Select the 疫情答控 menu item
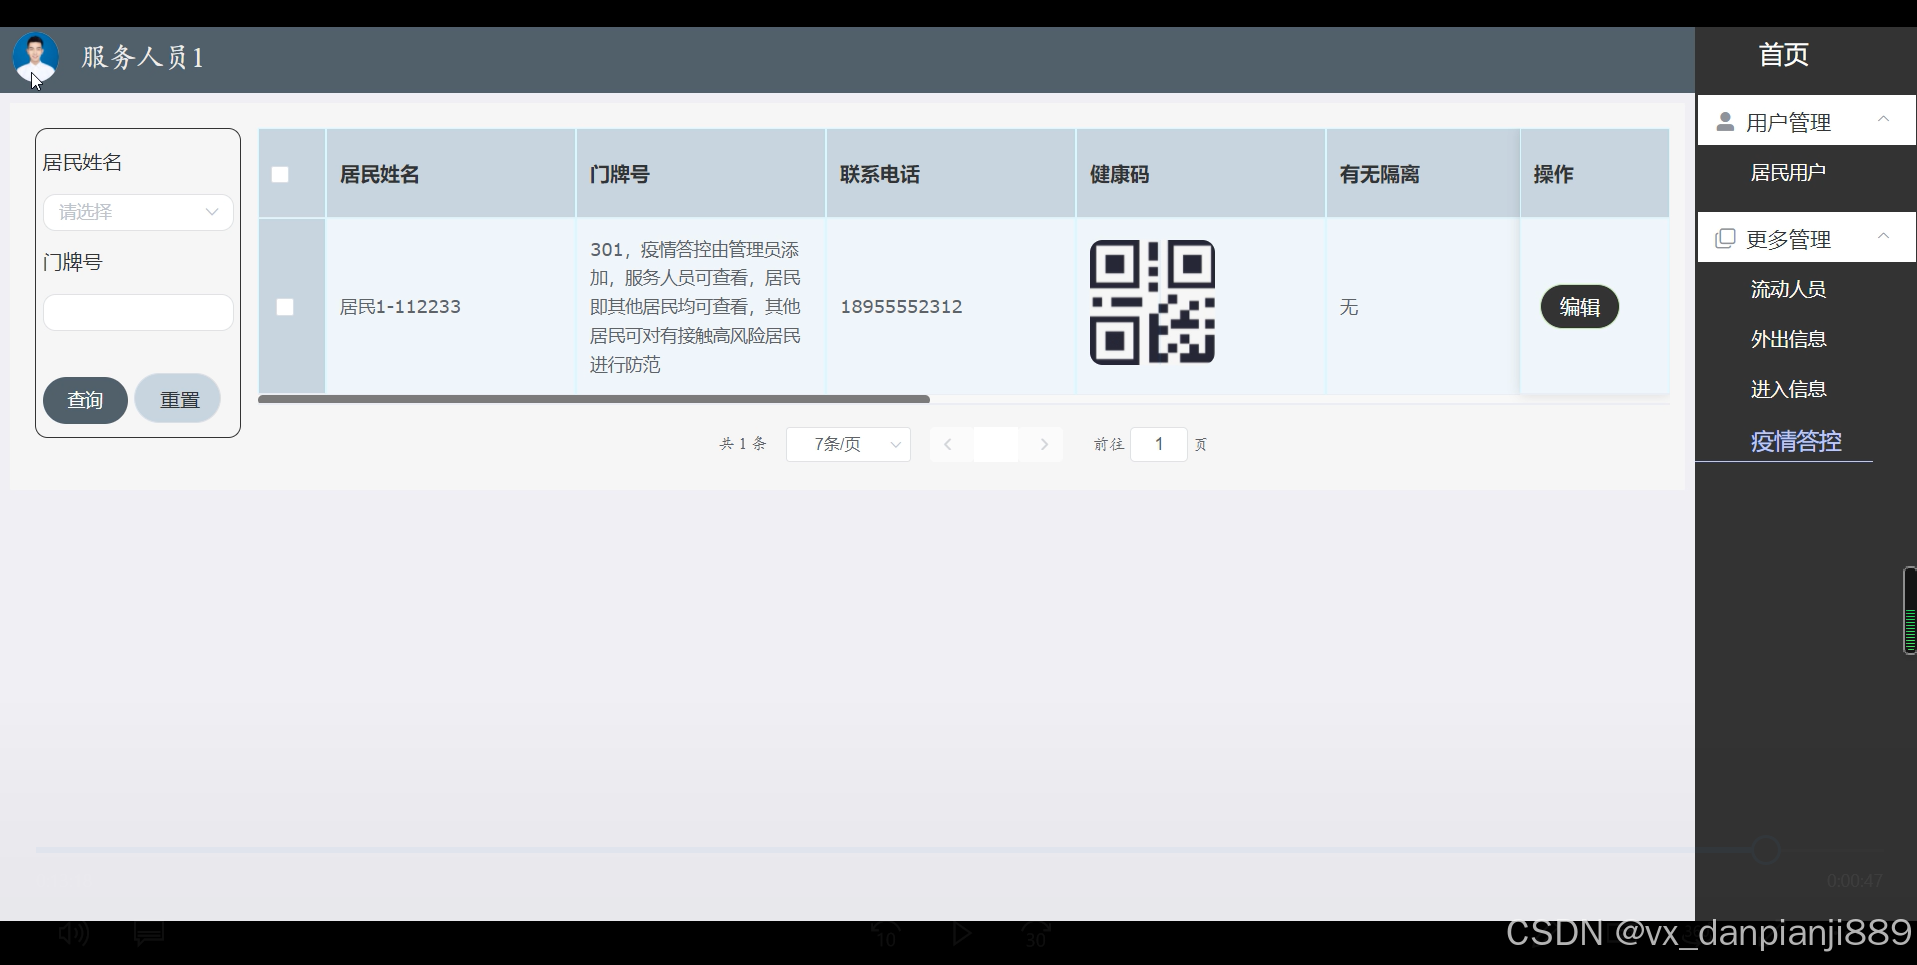The image size is (1917, 965). click(x=1796, y=441)
